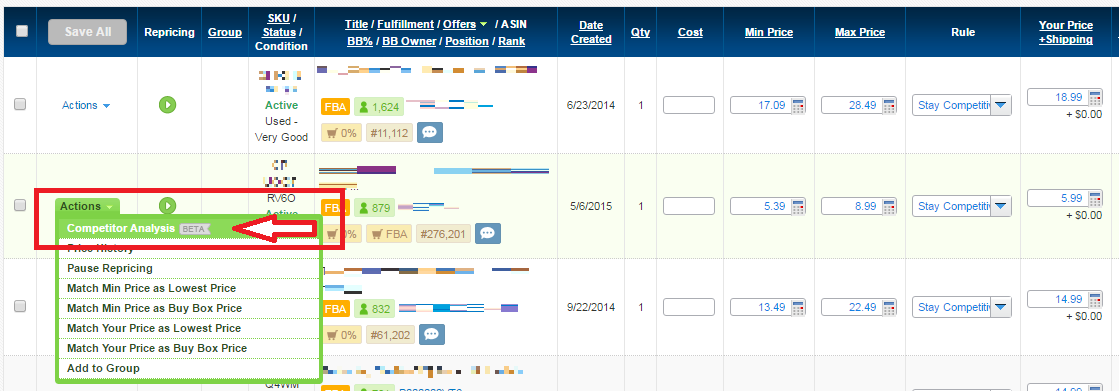
Task: Open Rule dropdown in the 6/23/2014 row
Action: 962,106
